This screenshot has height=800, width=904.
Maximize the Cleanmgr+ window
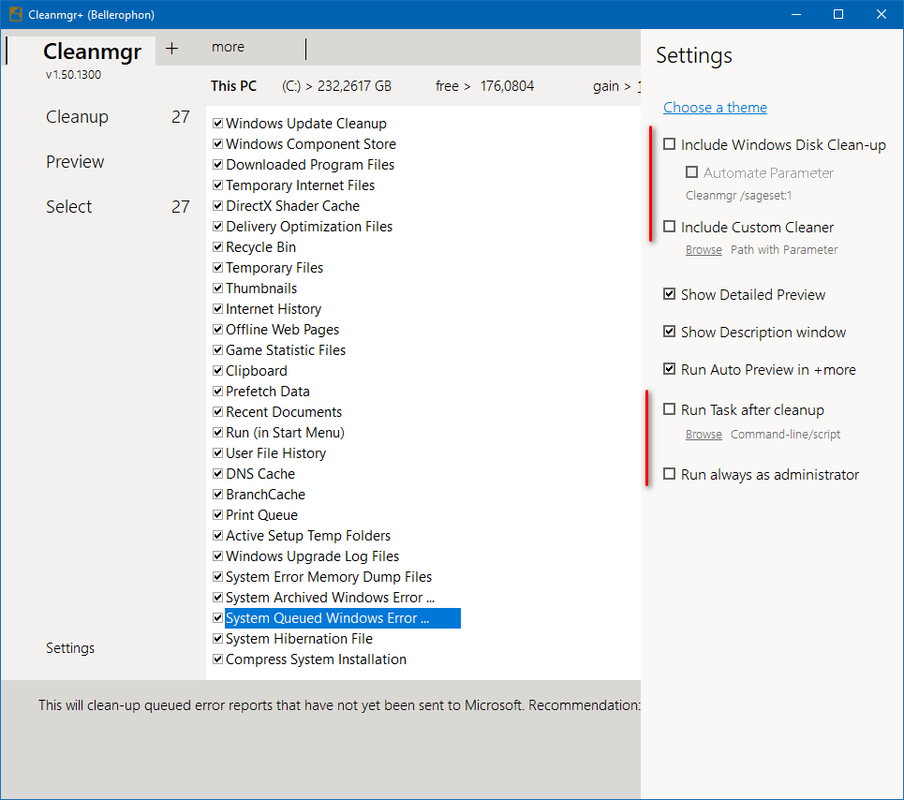point(838,14)
